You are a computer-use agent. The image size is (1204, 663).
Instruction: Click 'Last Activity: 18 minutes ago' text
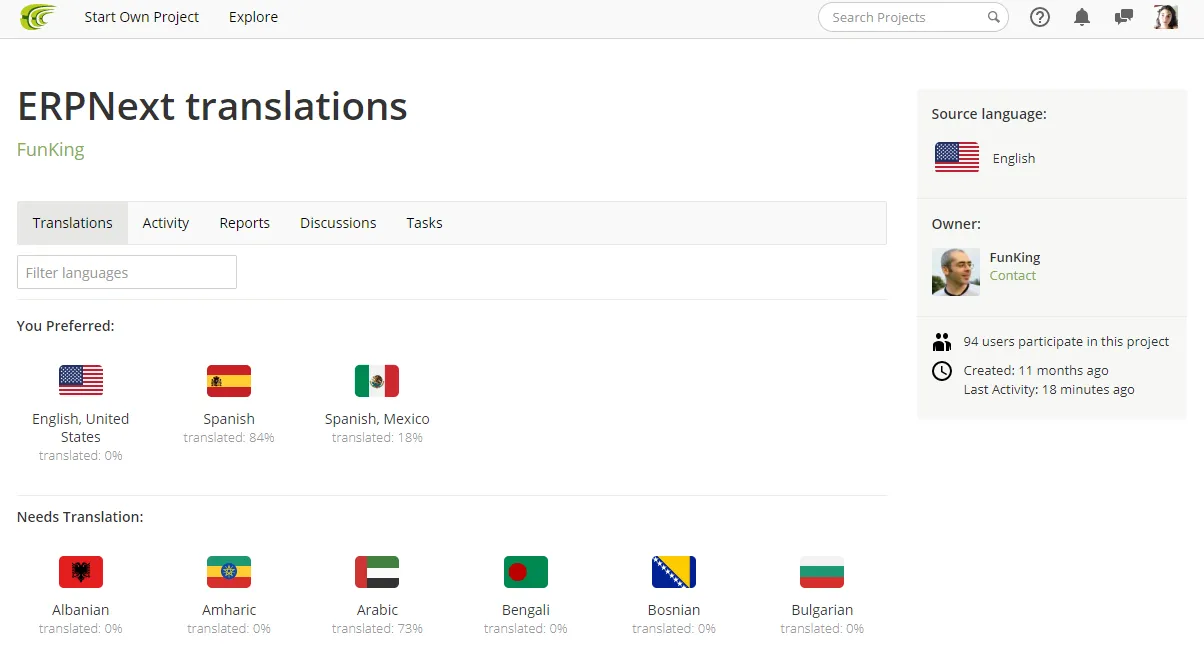click(1049, 390)
